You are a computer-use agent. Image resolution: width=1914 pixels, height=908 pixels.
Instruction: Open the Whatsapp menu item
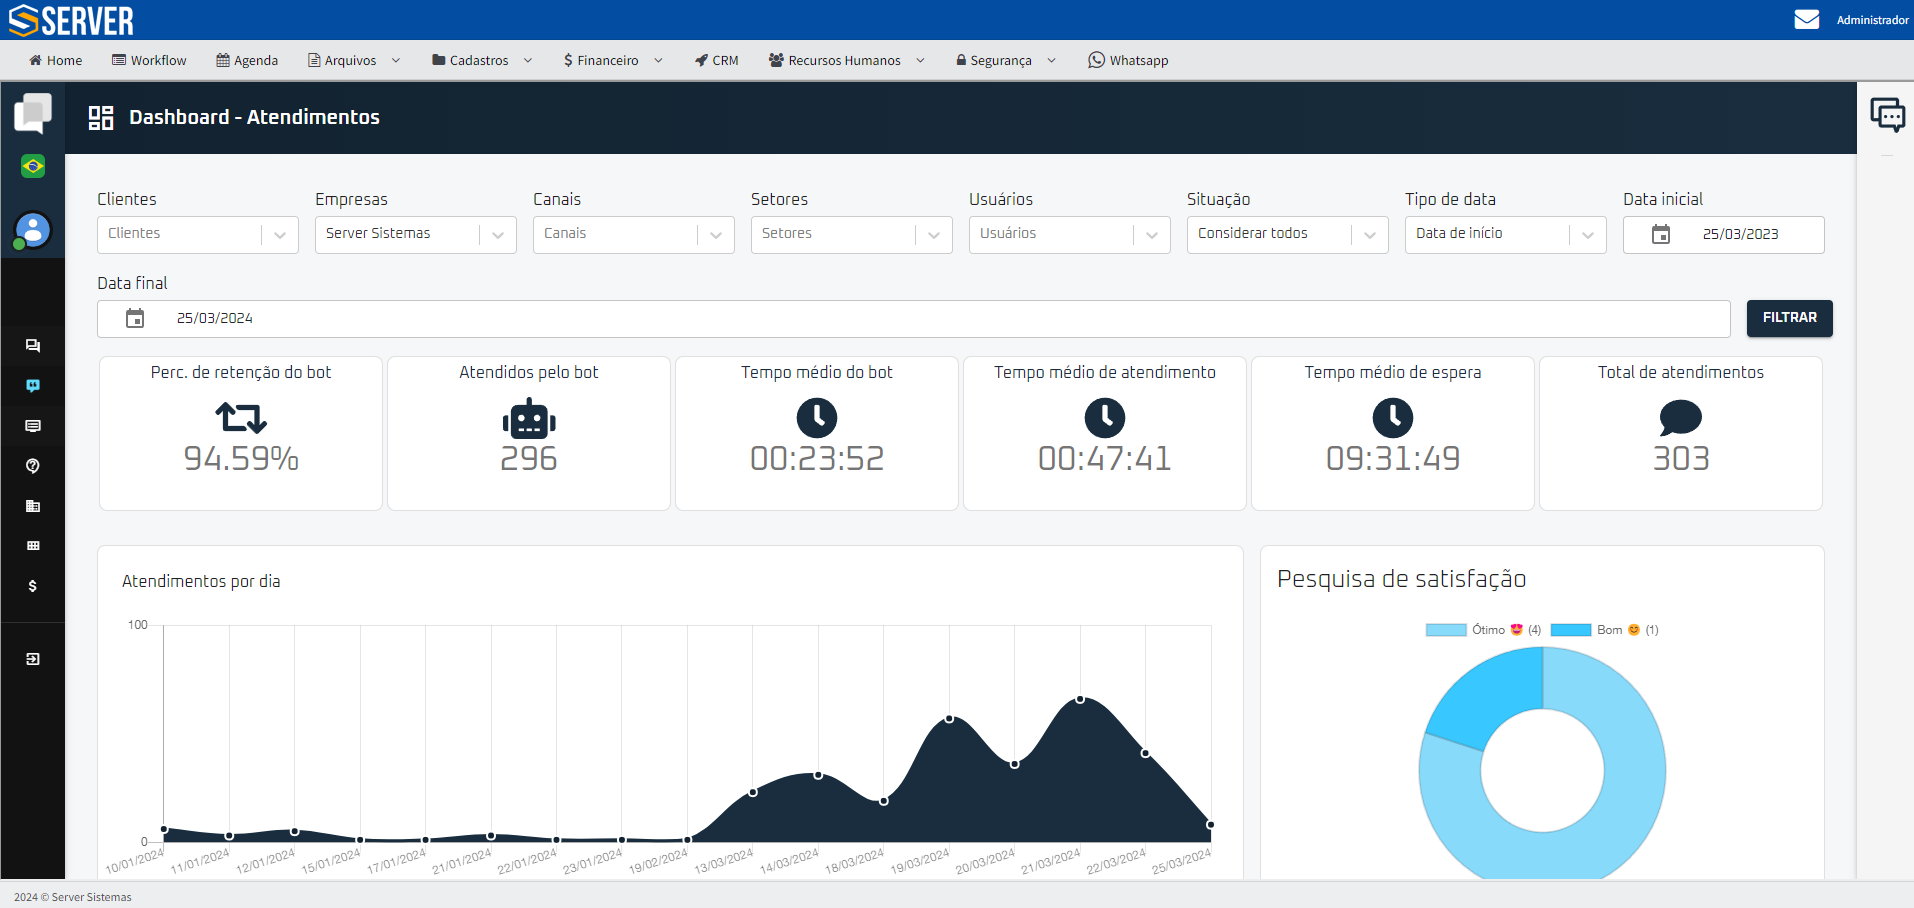pyautogui.click(x=1128, y=60)
